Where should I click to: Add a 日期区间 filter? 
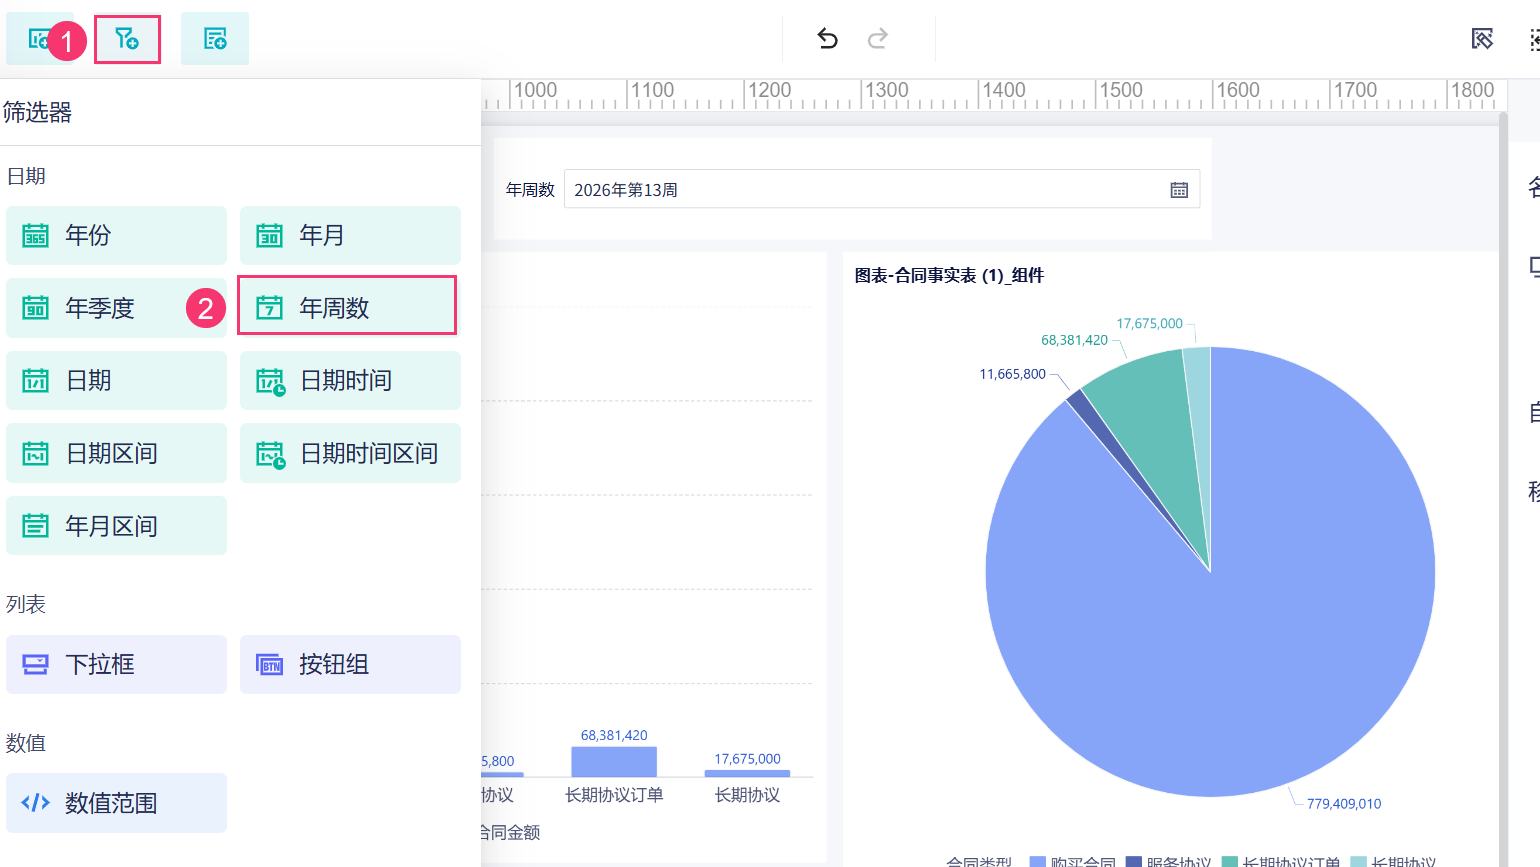point(116,453)
